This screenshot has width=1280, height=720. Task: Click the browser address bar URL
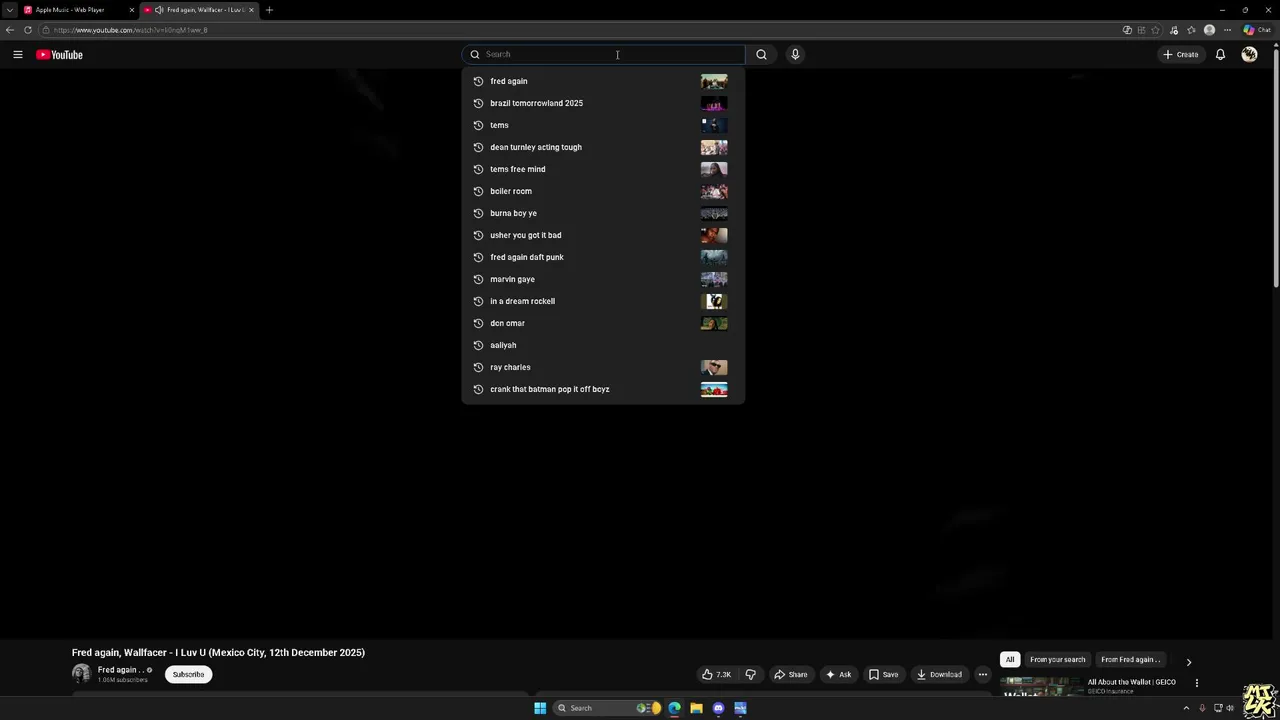point(131,30)
